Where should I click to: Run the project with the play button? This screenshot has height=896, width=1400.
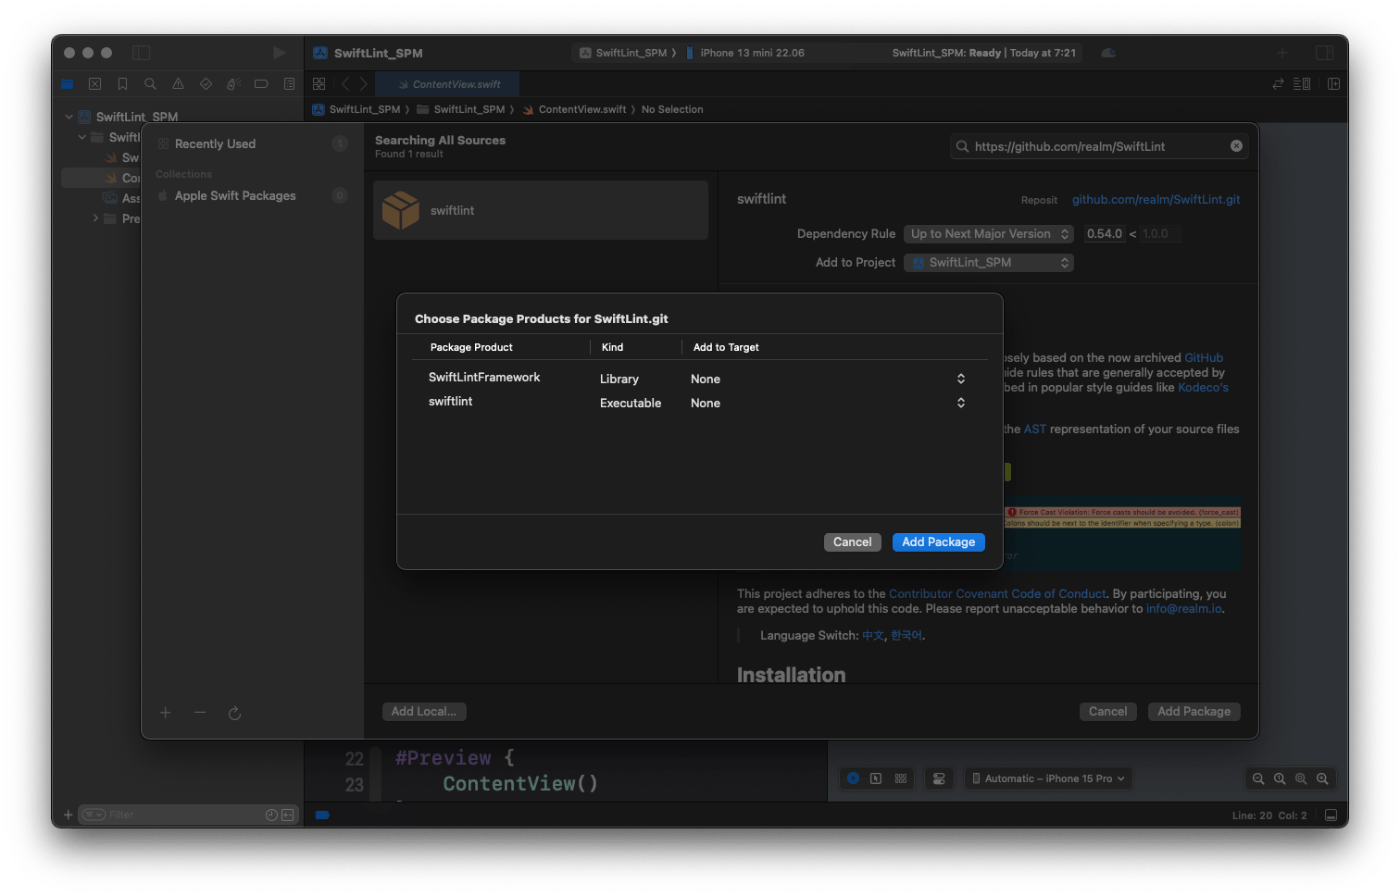click(279, 52)
